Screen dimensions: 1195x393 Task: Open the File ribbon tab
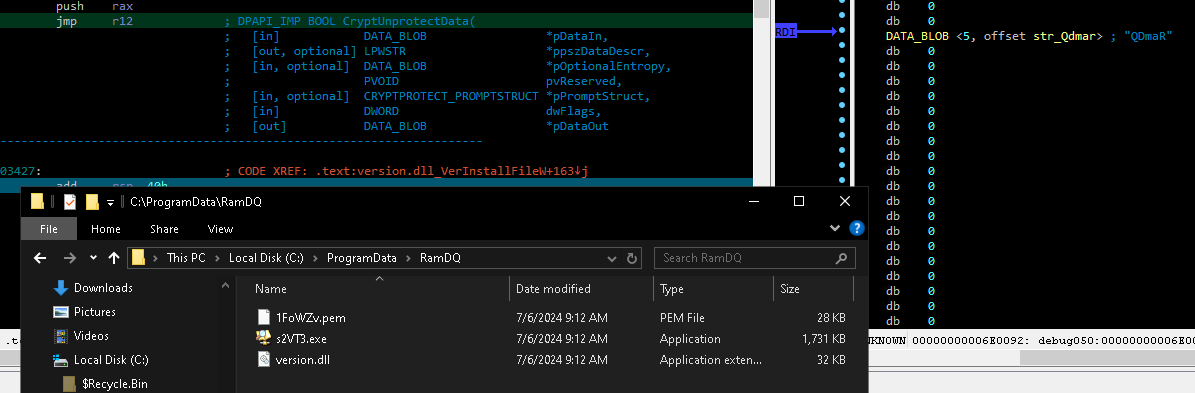point(49,228)
